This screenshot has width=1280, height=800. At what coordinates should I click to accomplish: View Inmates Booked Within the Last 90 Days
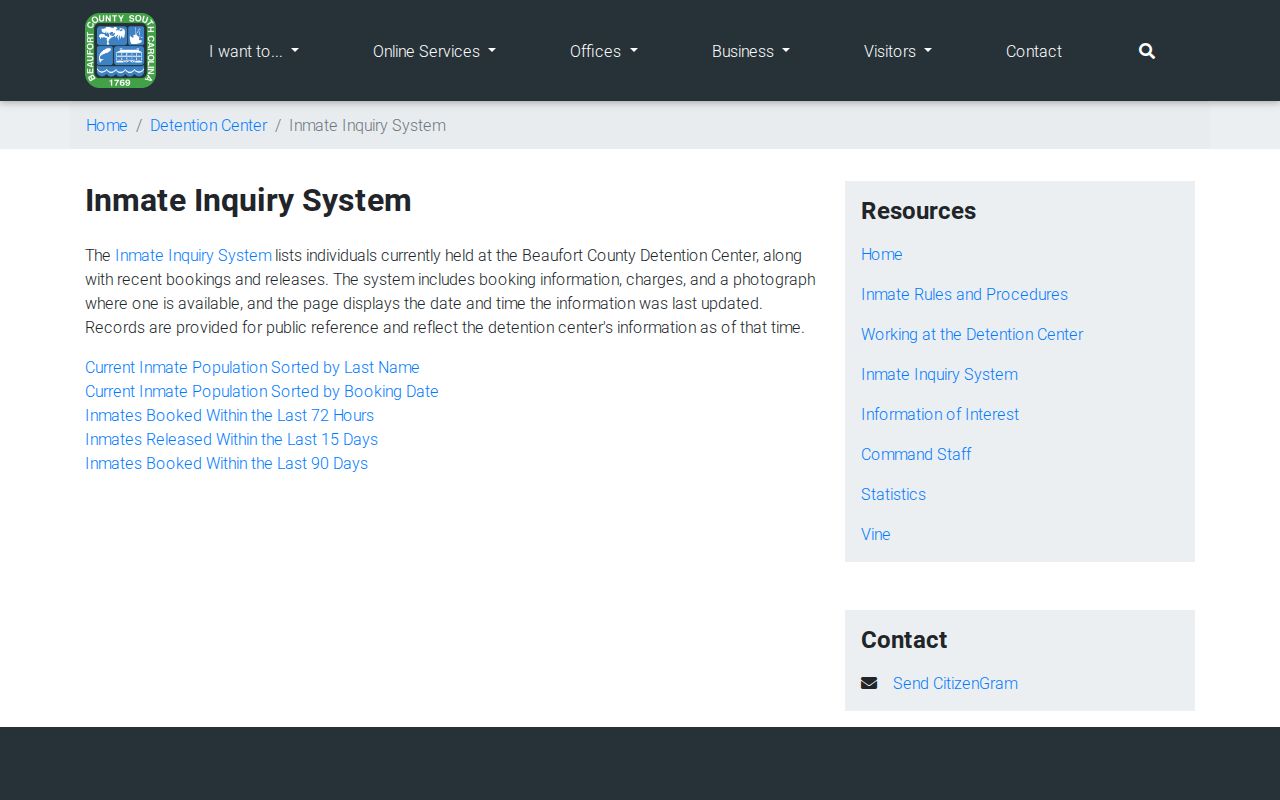[x=226, y=463]
